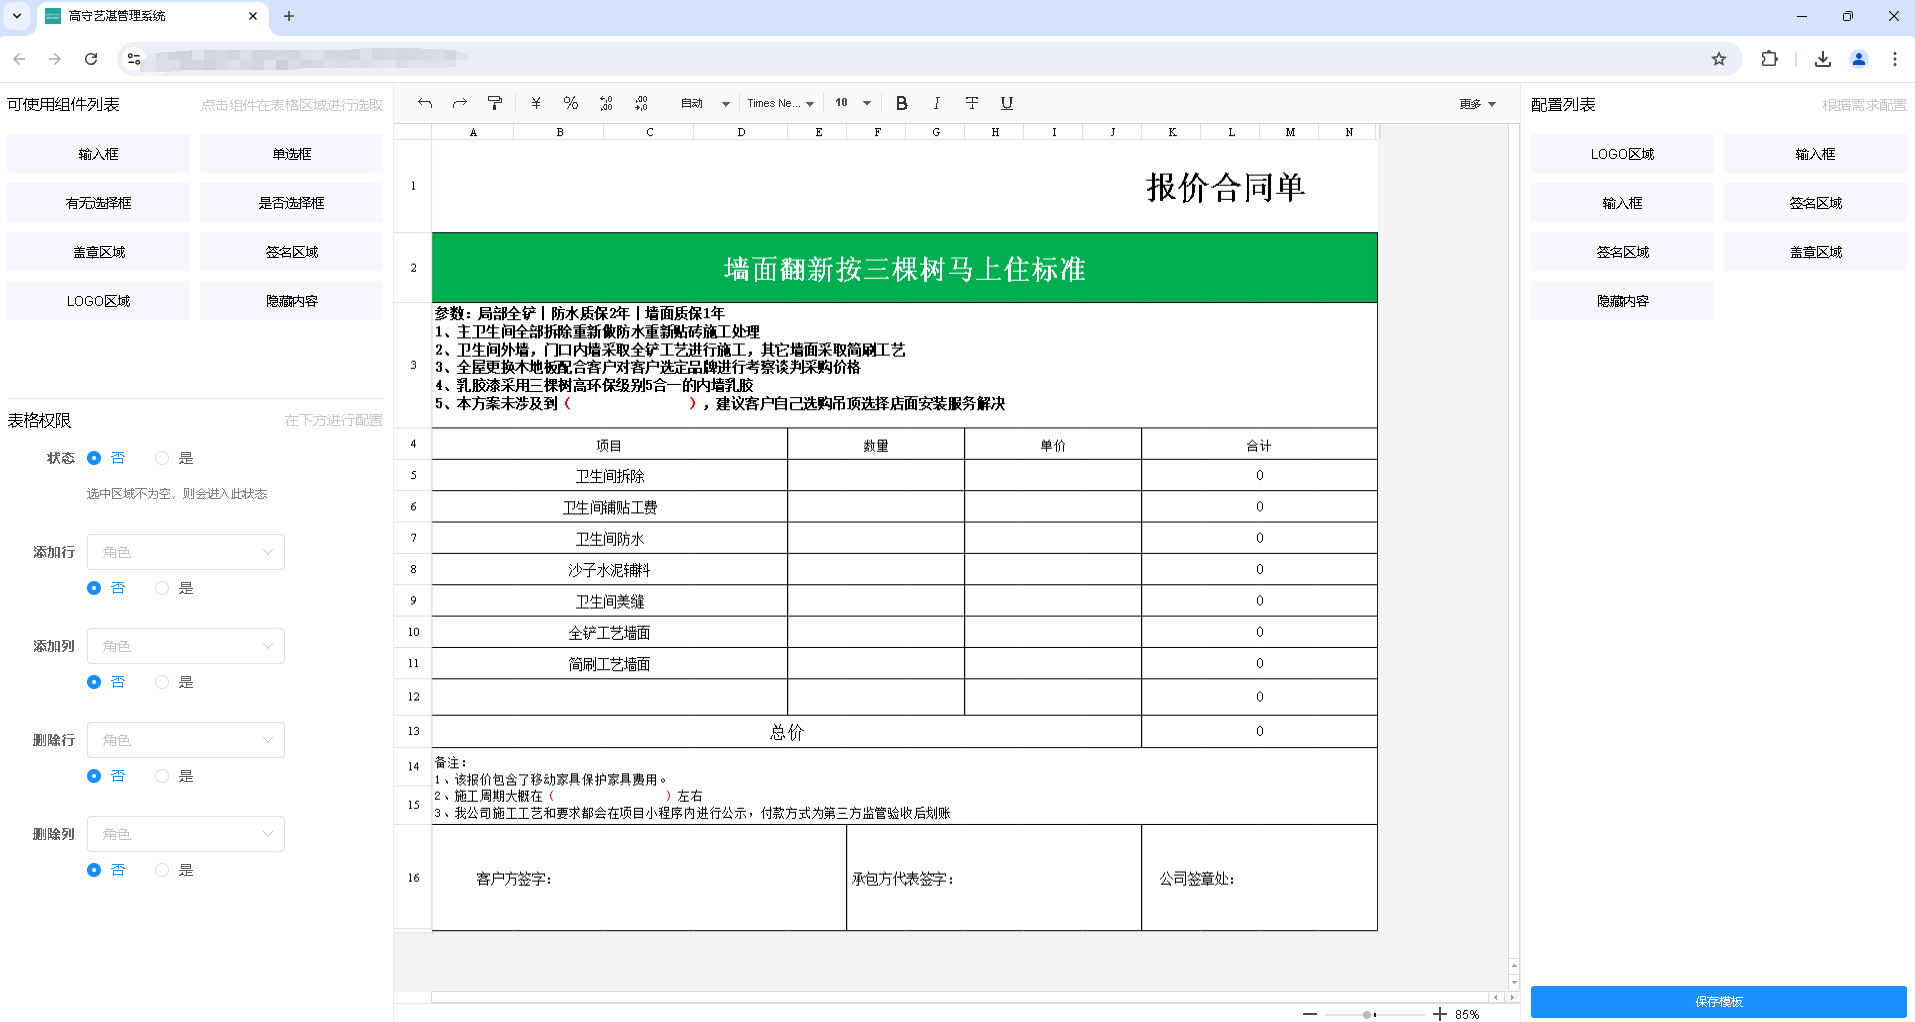Set 状态 to 是

click(162, 458)
